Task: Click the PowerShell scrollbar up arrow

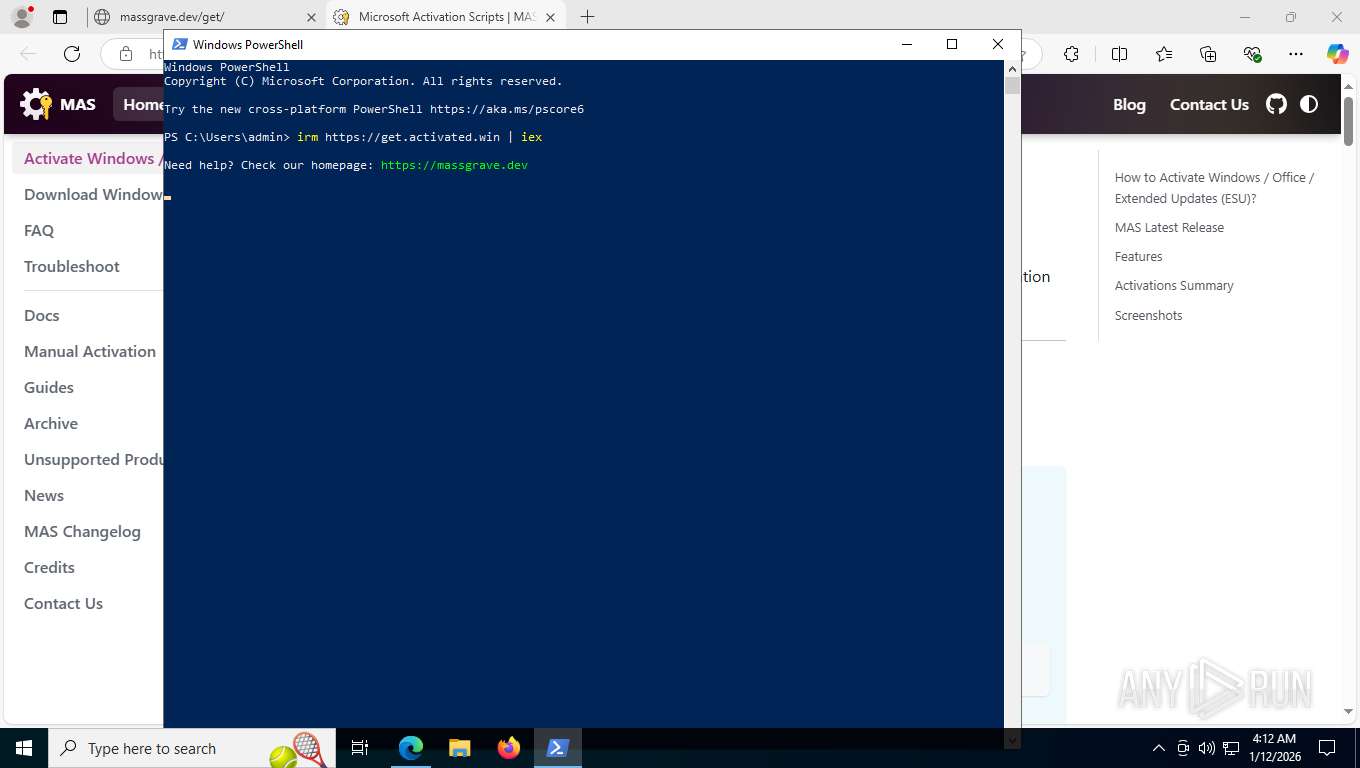Action: coord(1012,67)
